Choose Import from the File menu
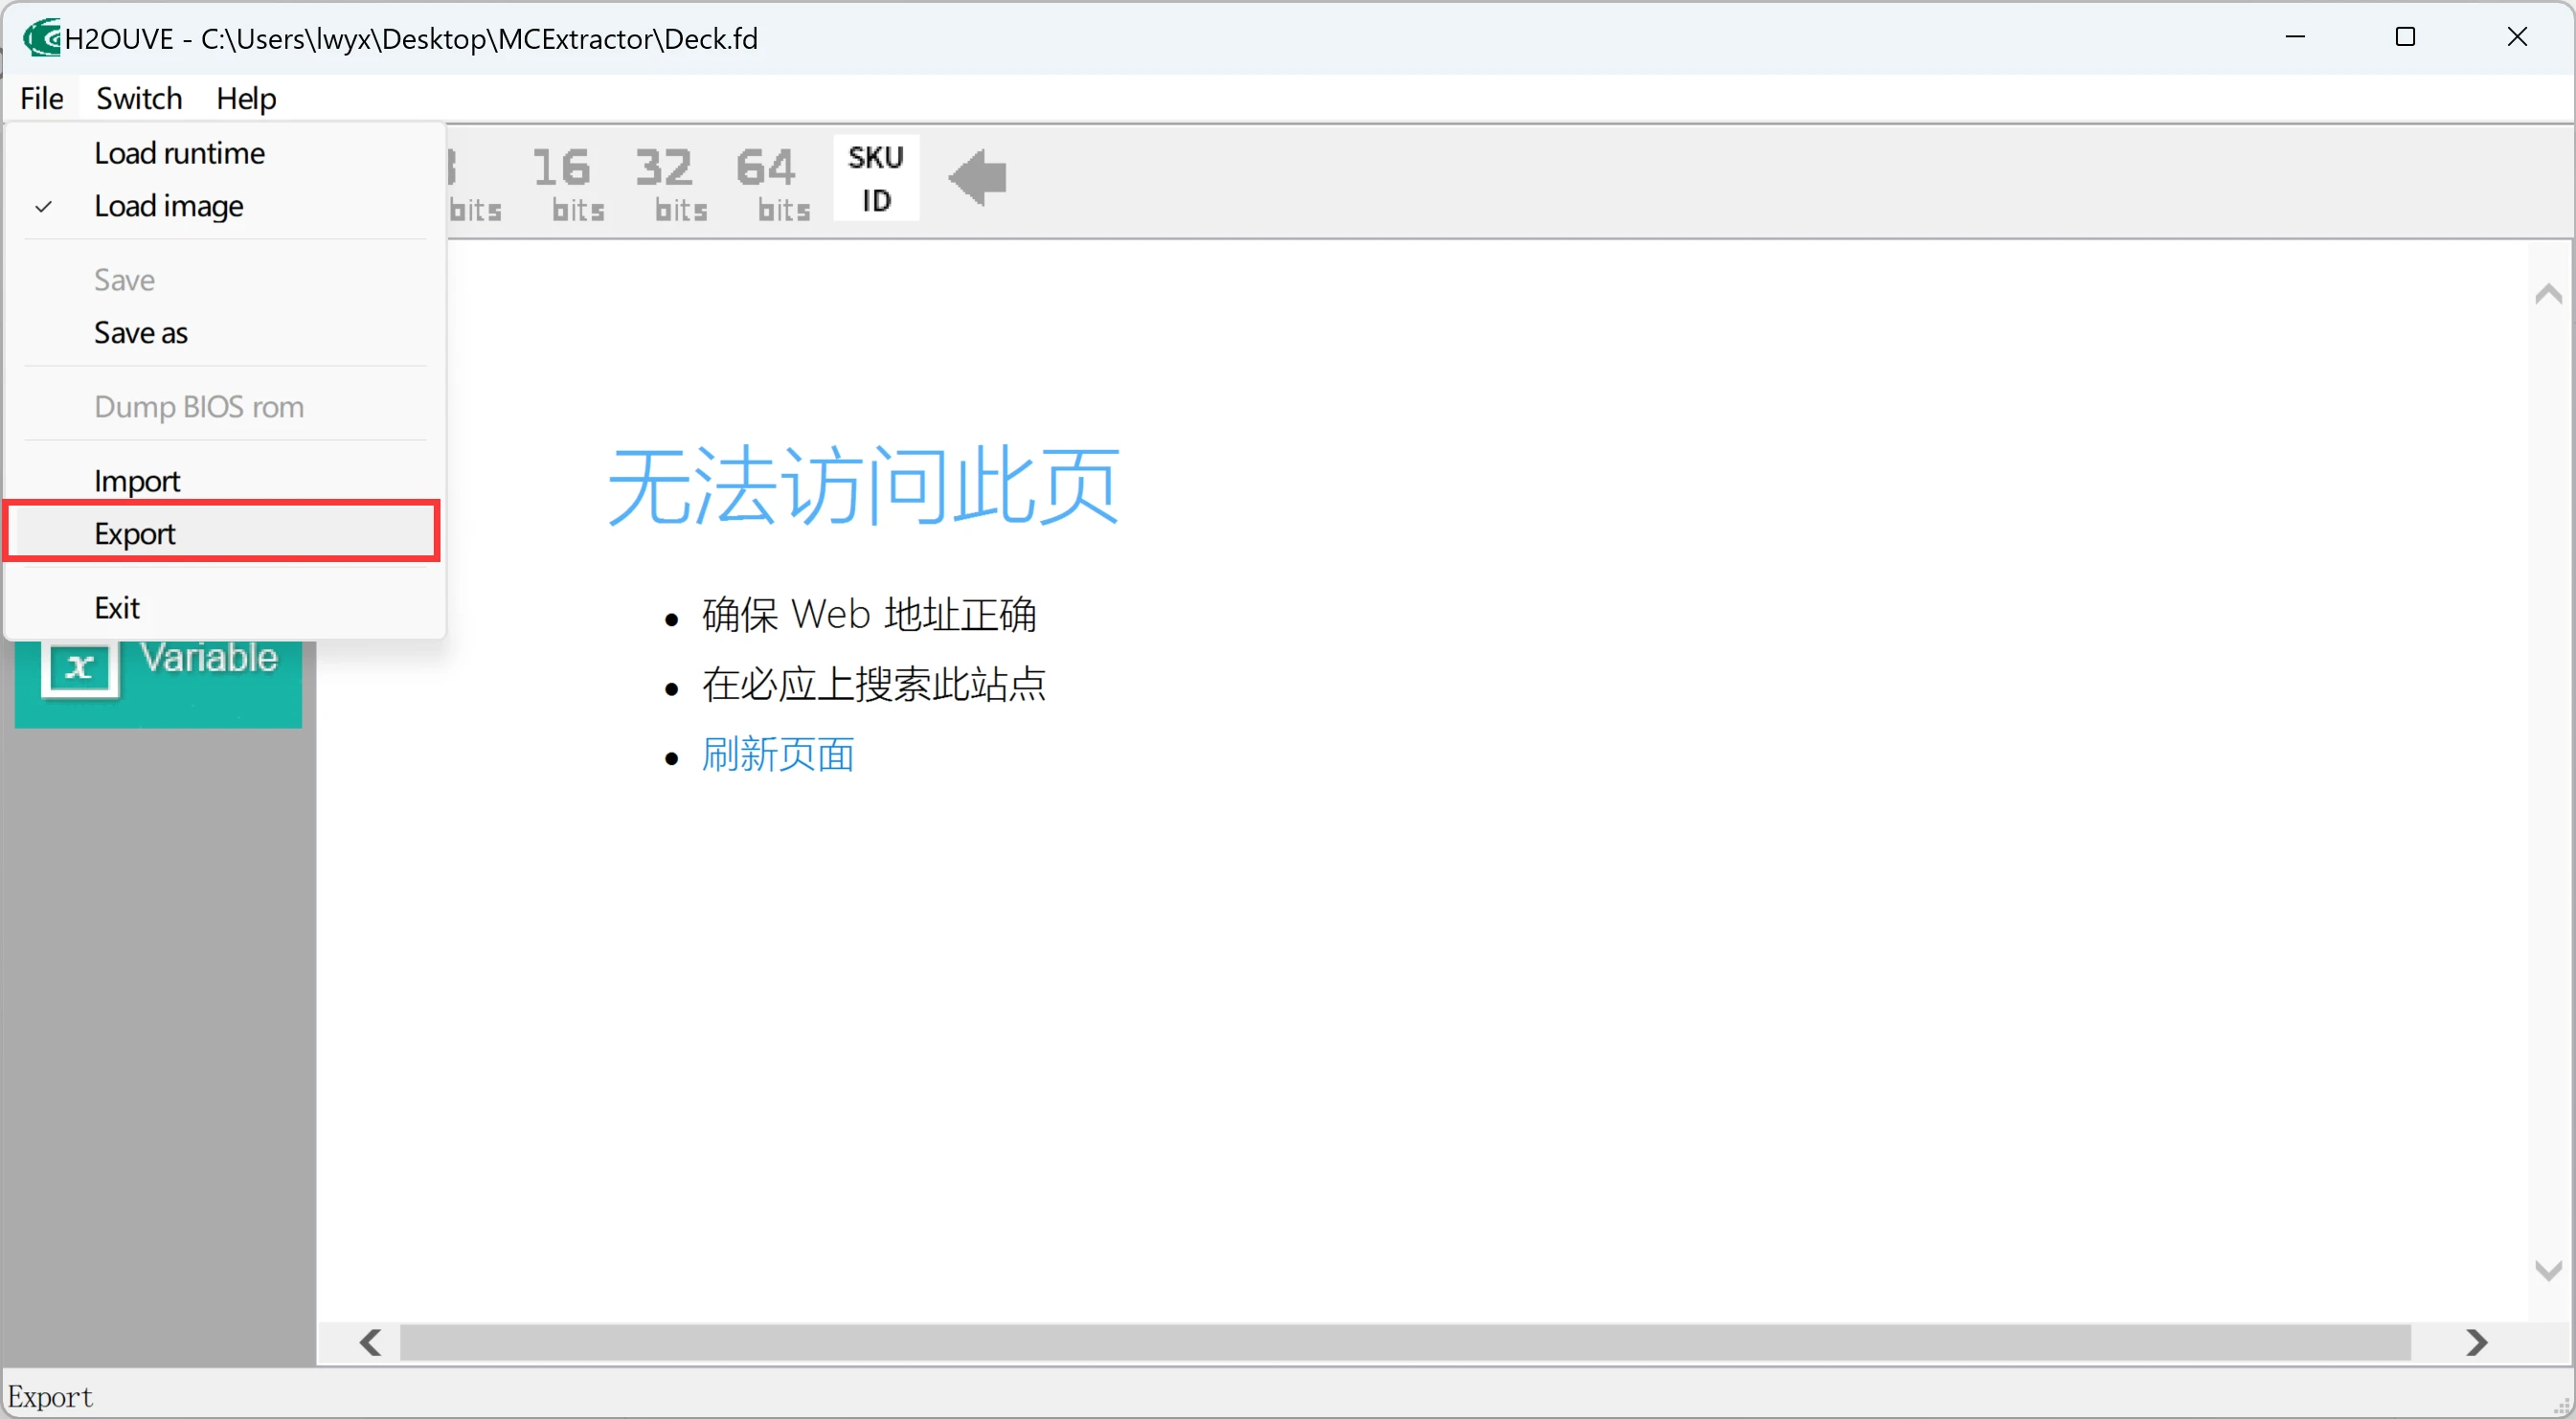This screenshot has height=1419, width=2576. (225, 481)
